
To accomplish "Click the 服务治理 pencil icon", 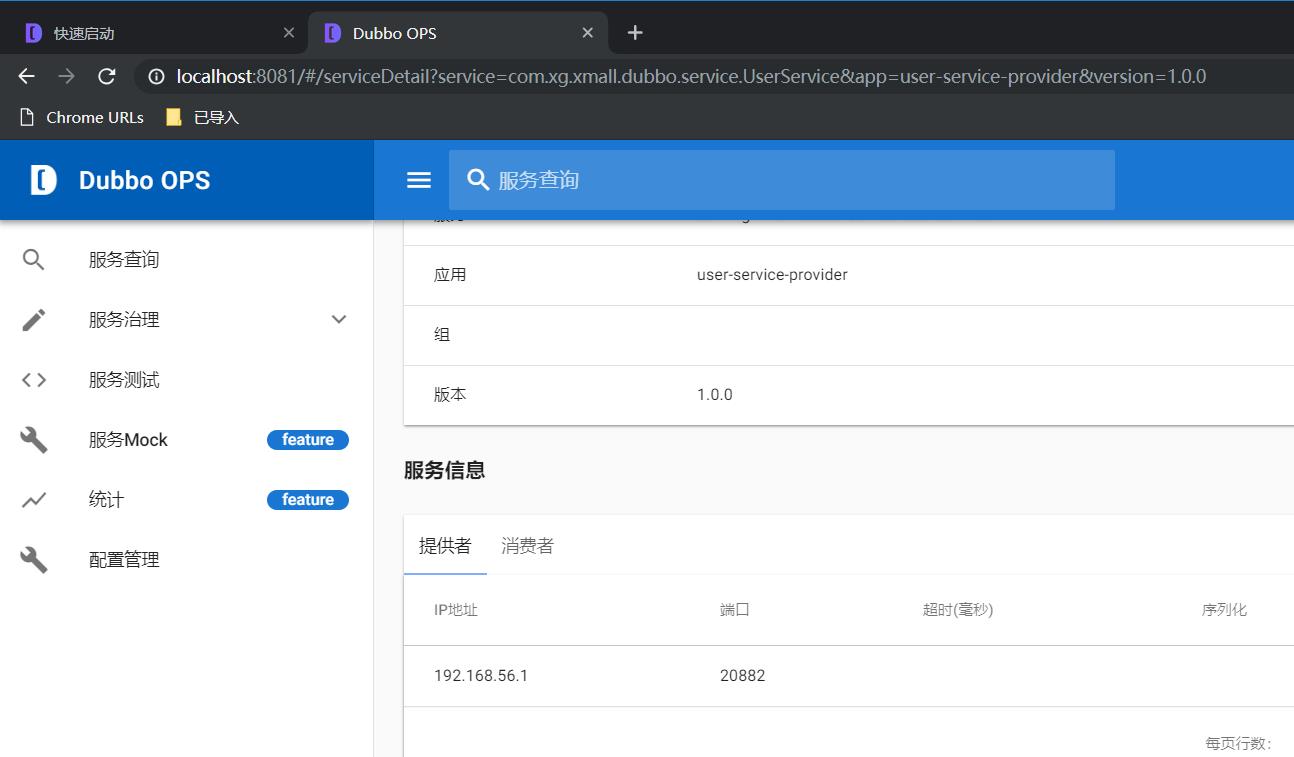I will click(x=34, y=320).
